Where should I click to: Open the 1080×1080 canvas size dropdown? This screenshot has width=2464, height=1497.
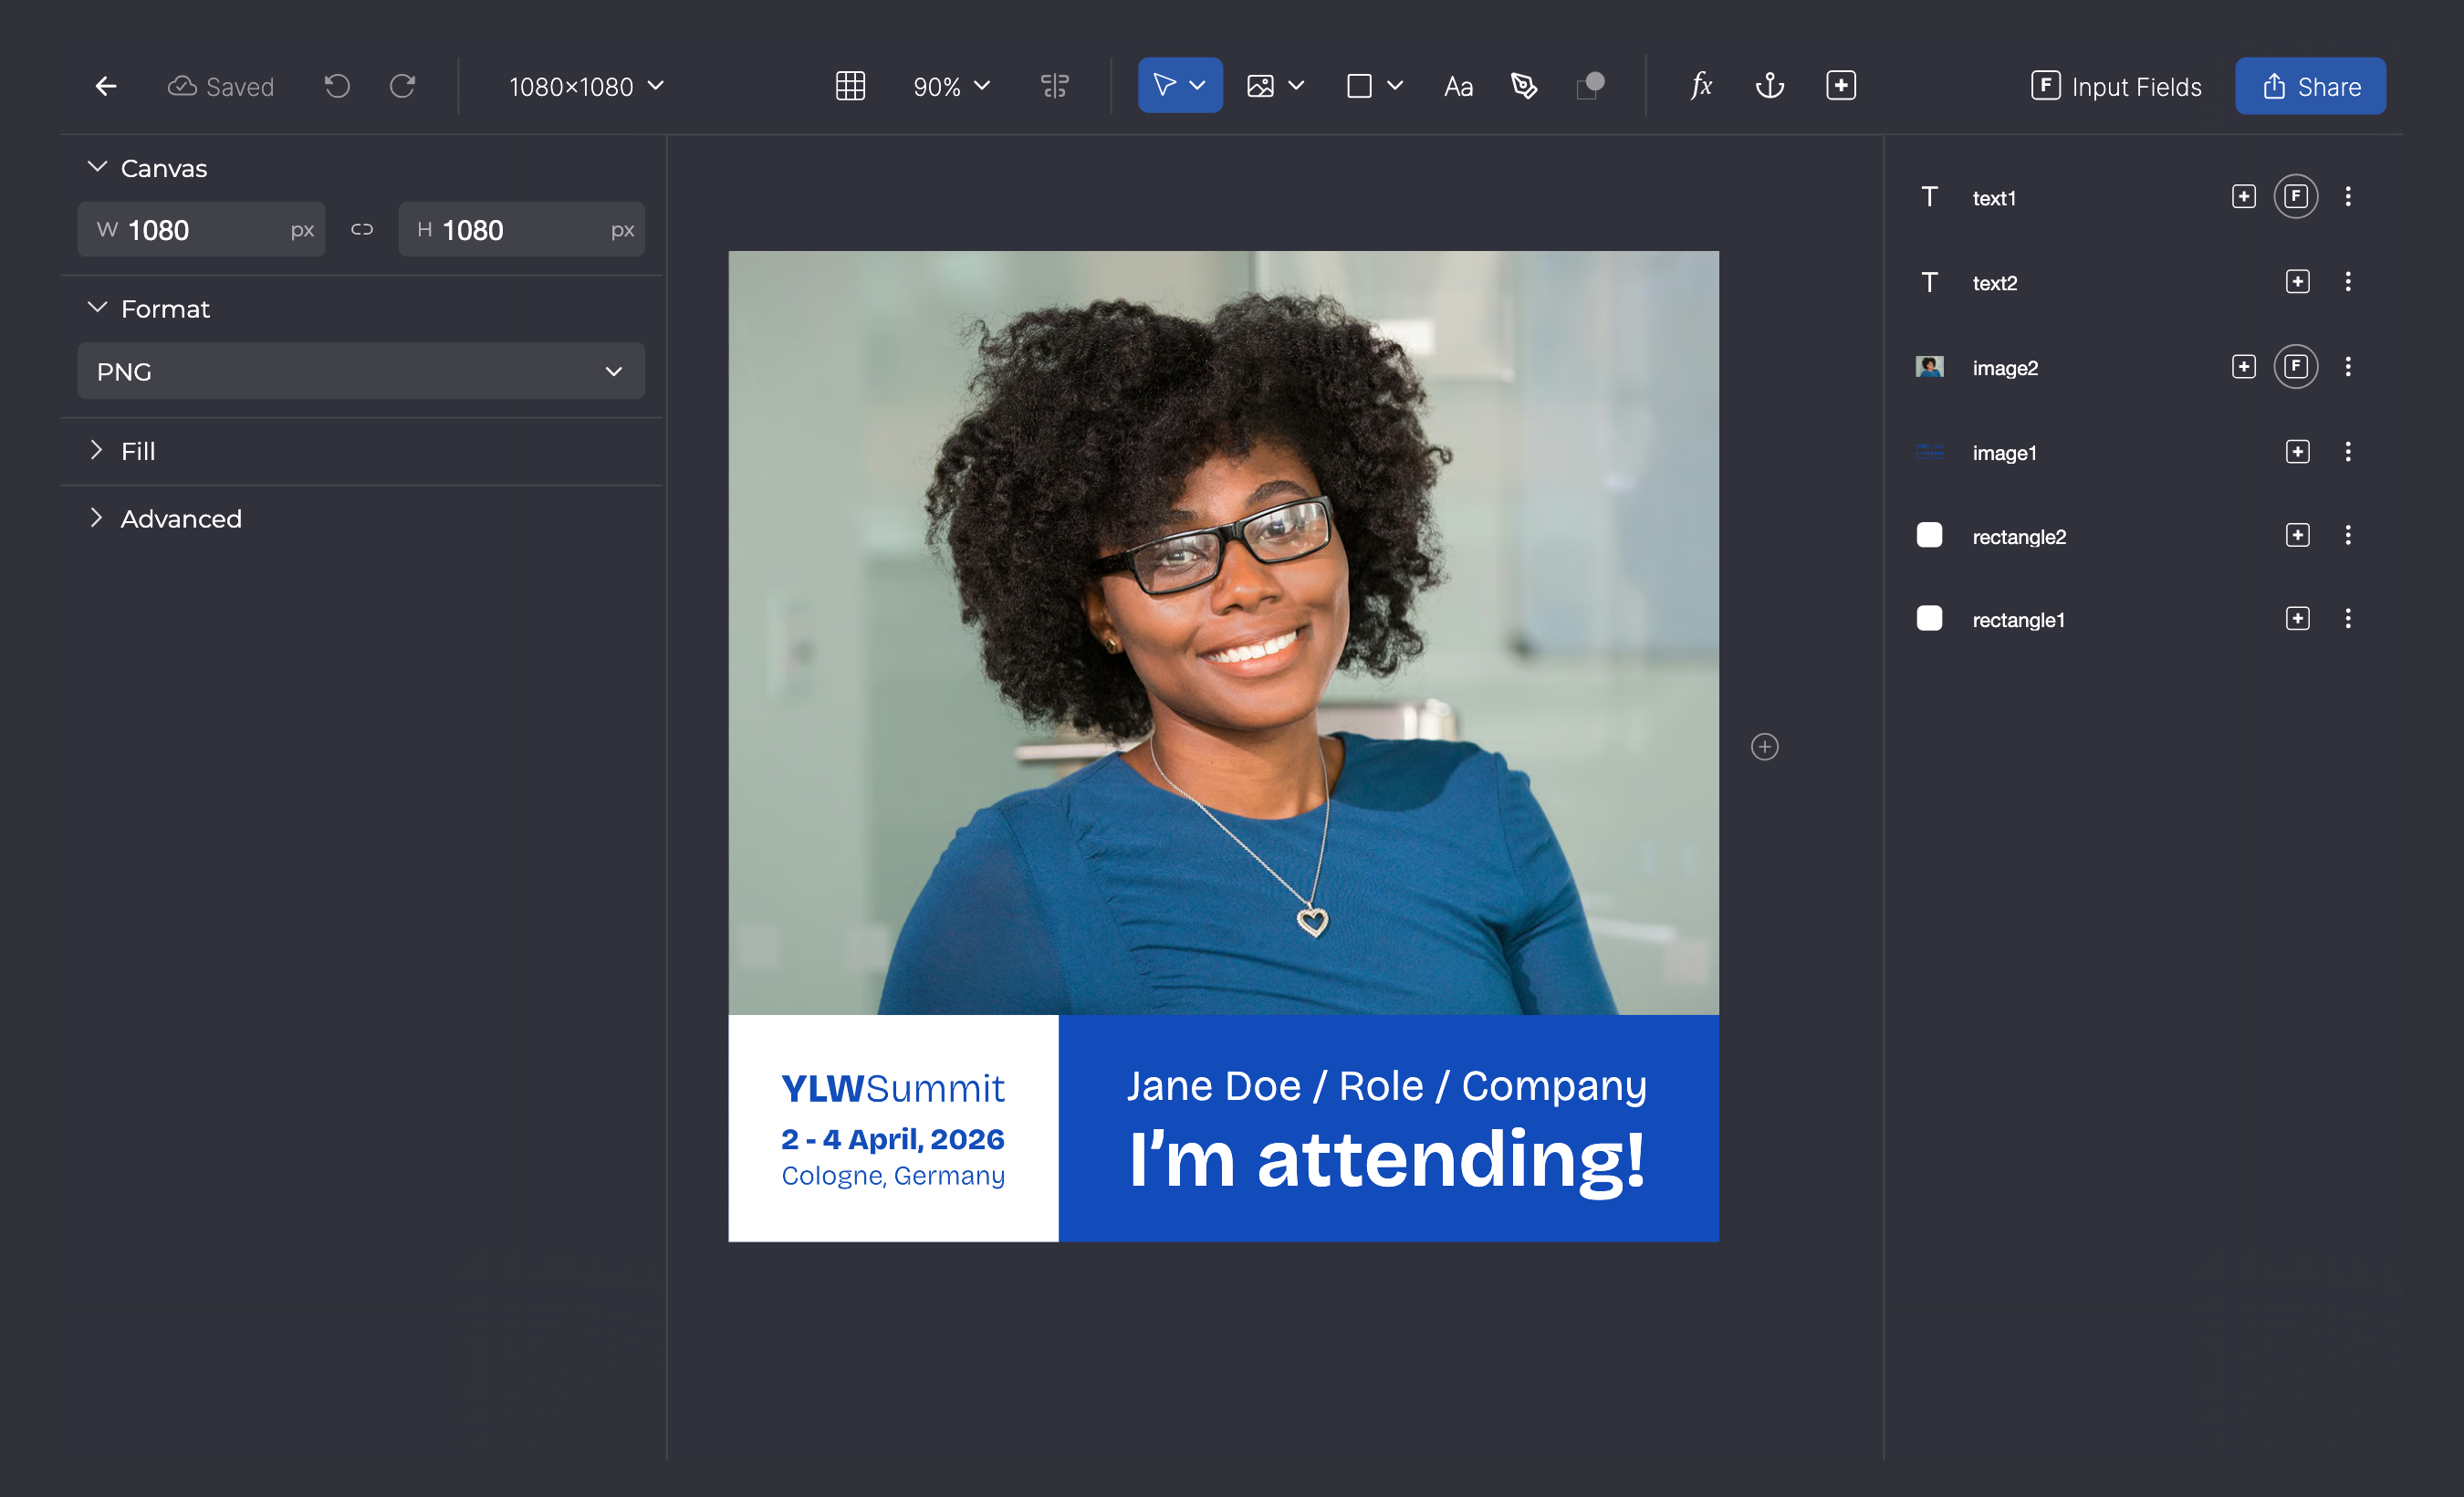[x=587, y=87]
